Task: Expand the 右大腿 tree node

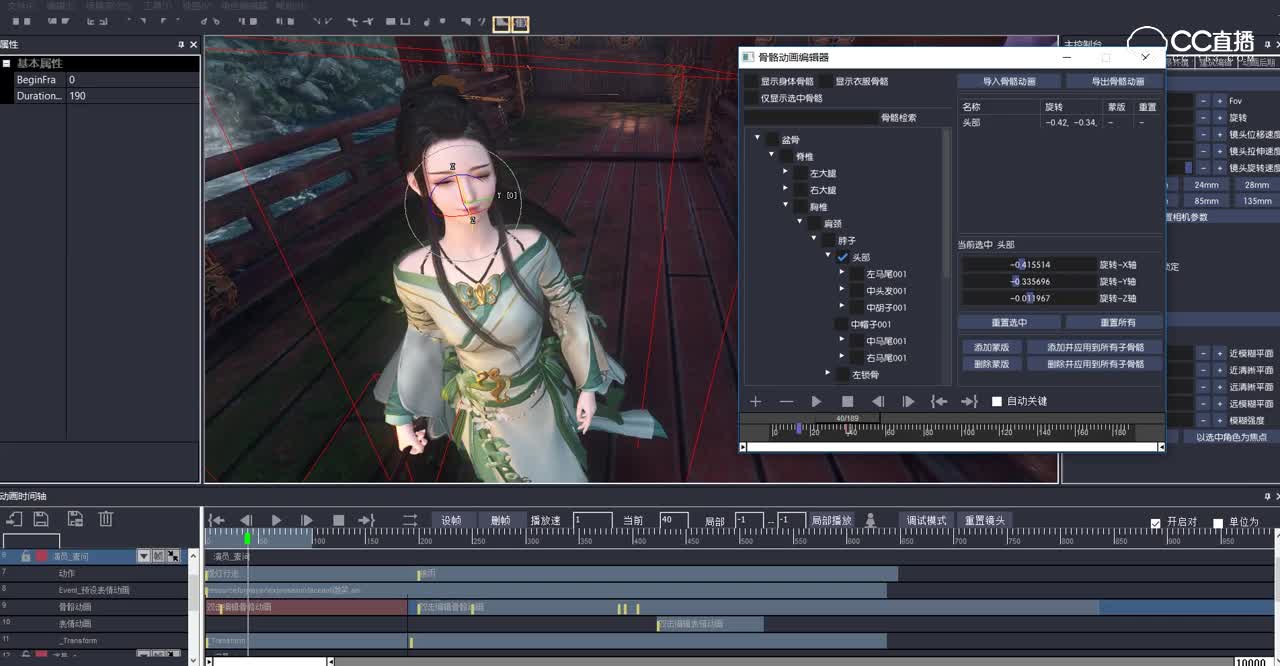Action: [786, 190]
